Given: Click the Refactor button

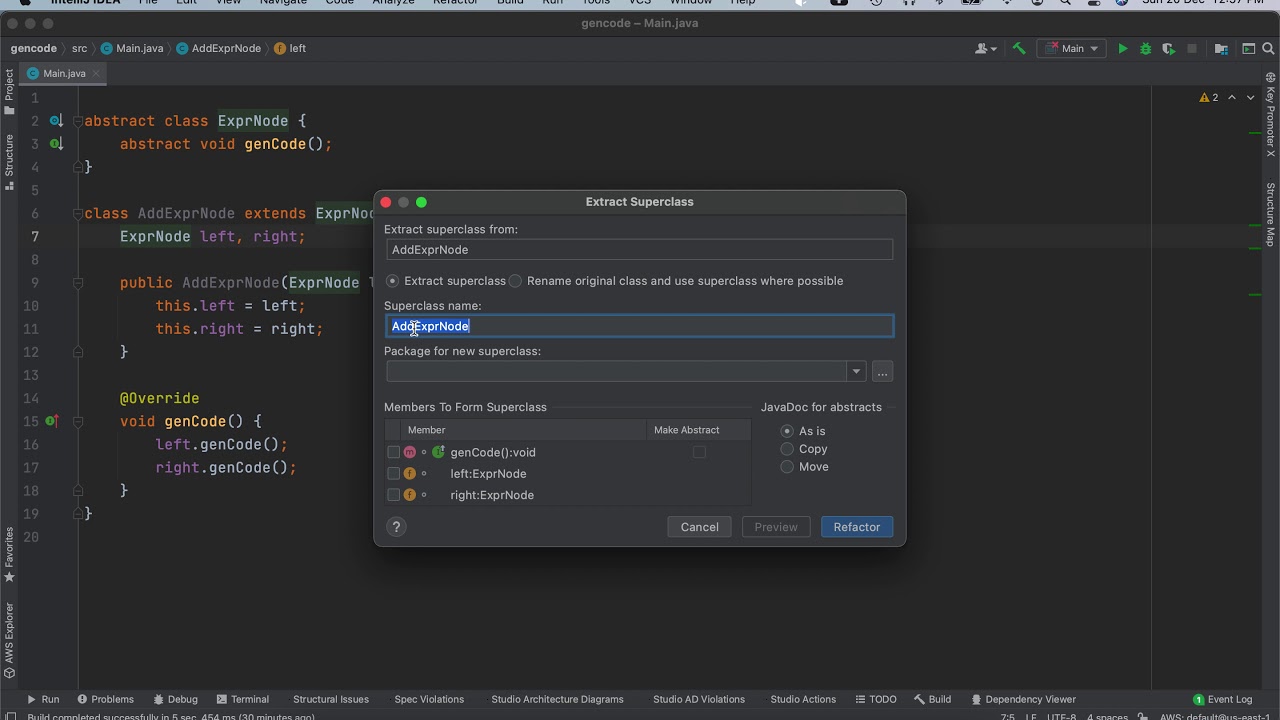Looking at the screenshot, I should 857,527.
